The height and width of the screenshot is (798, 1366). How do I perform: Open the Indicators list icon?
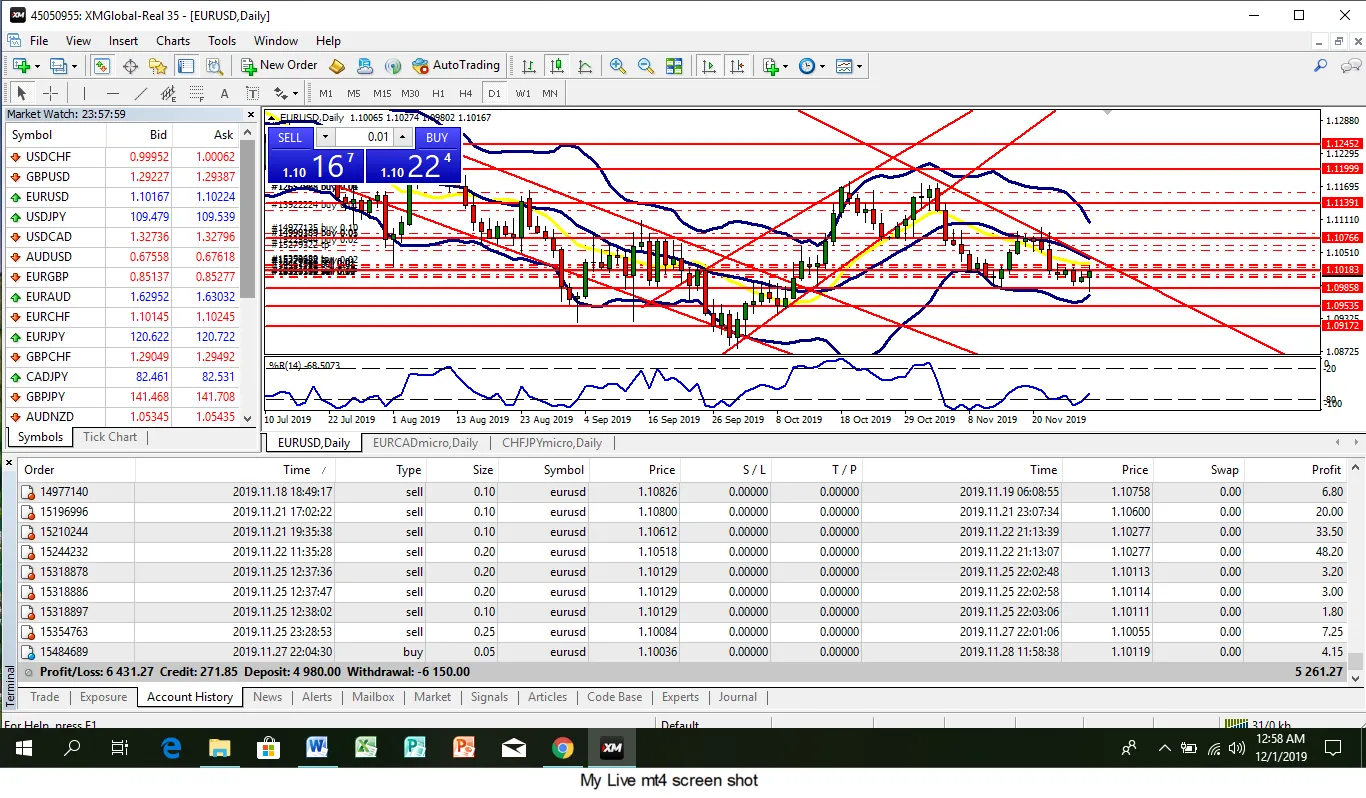770,66
